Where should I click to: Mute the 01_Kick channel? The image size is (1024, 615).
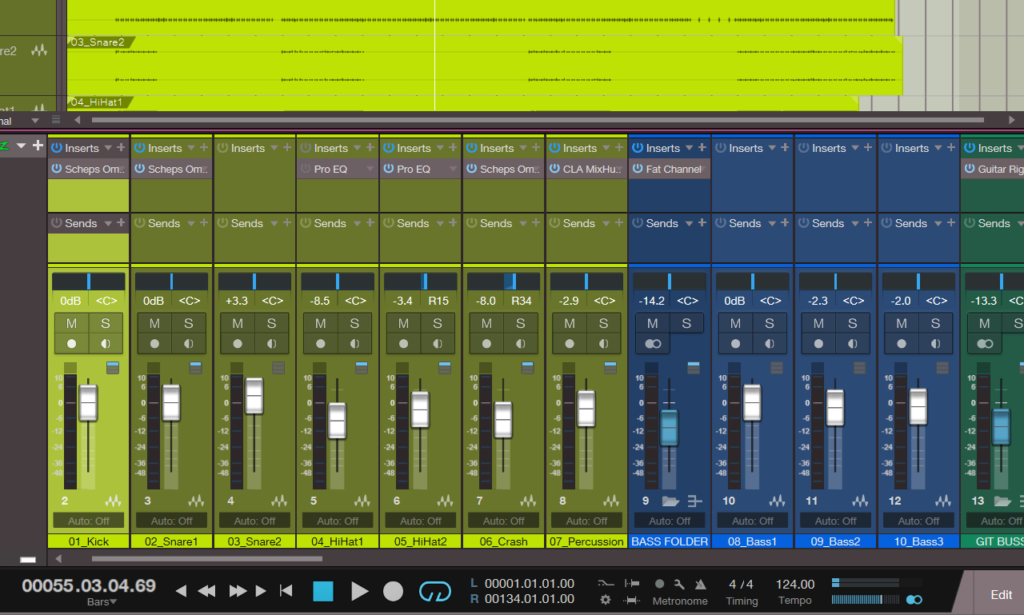(x=71, y=323)
